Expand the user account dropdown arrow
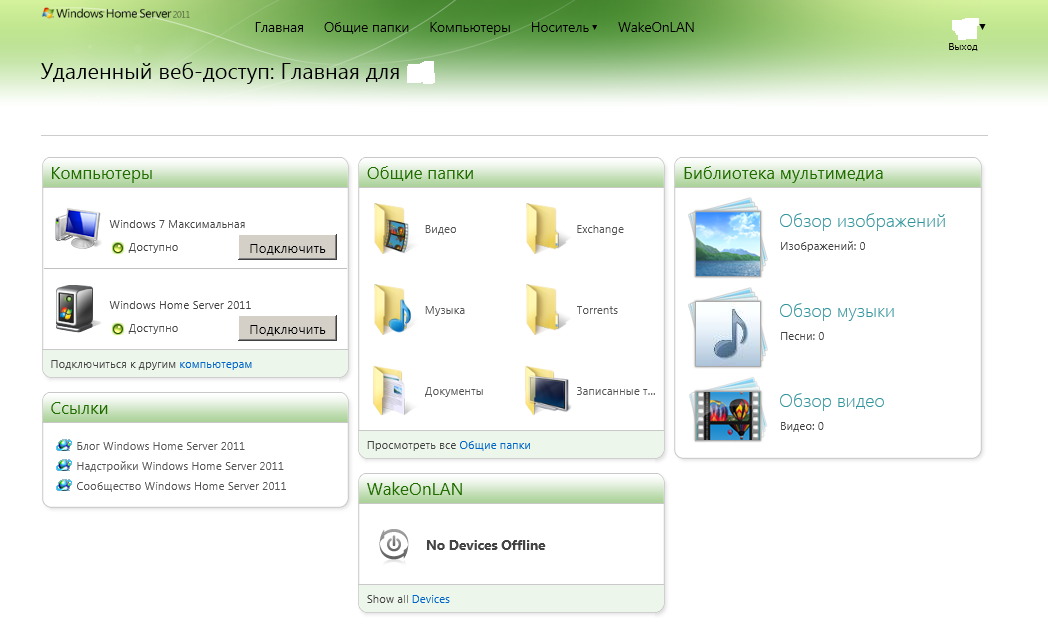This screenshot has height=643, width=1048. click(982, 27)
